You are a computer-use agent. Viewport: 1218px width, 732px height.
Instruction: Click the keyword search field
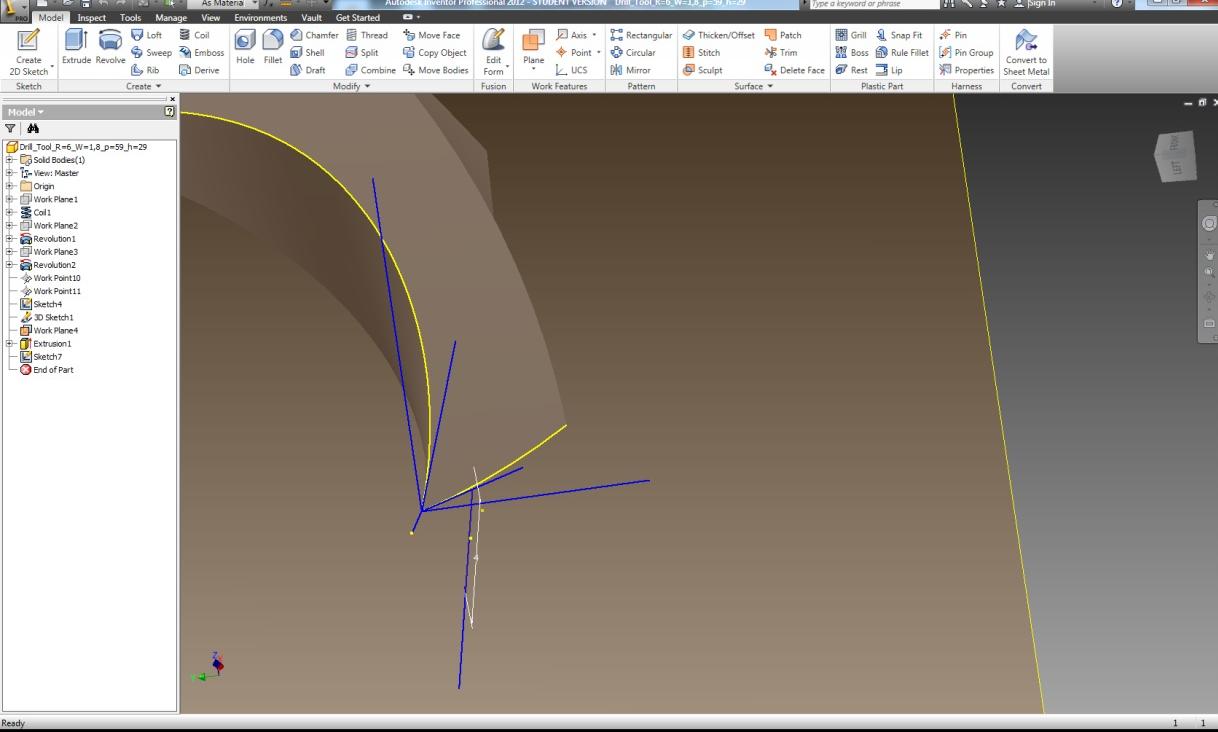873,5
